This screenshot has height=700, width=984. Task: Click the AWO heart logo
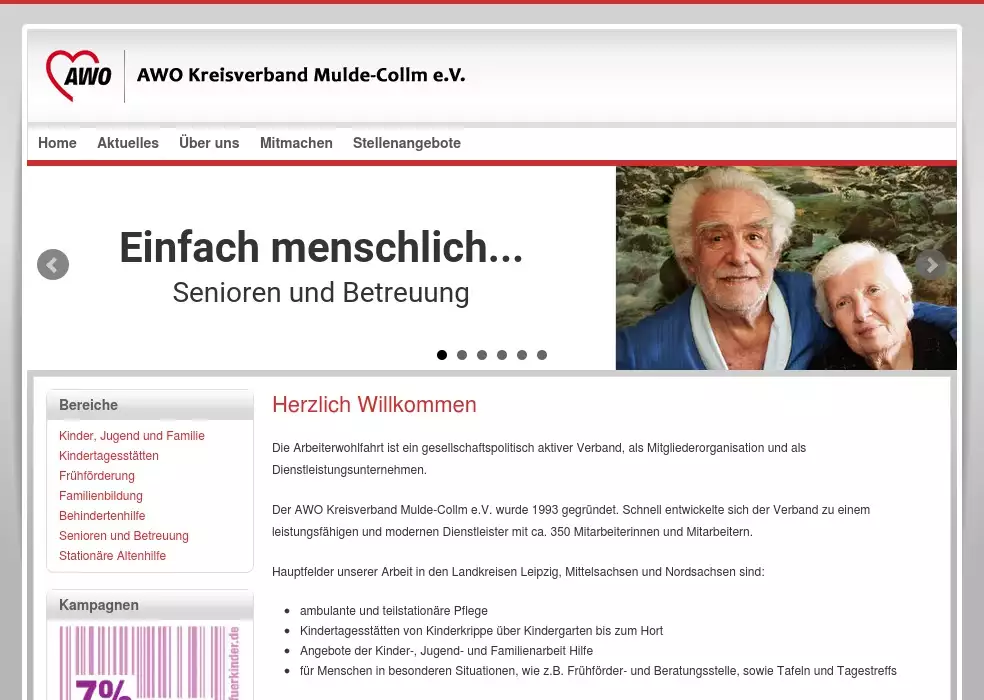coord(78,76)
